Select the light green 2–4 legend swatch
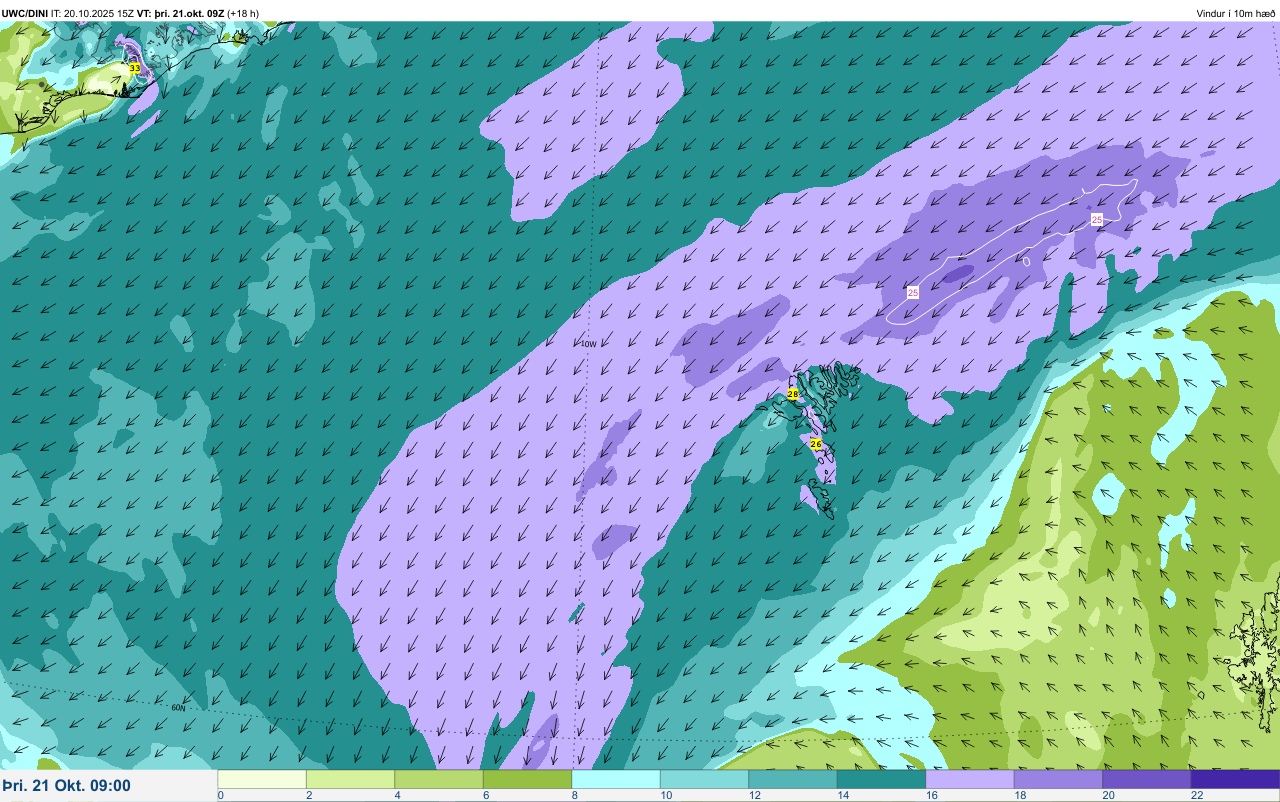This screenshot has height=802, width=1280. point(350,779)
